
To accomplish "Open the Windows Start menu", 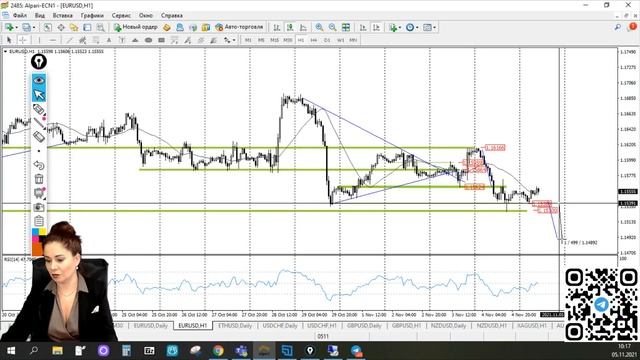I will pyautogui.click(x=11, y=351).
